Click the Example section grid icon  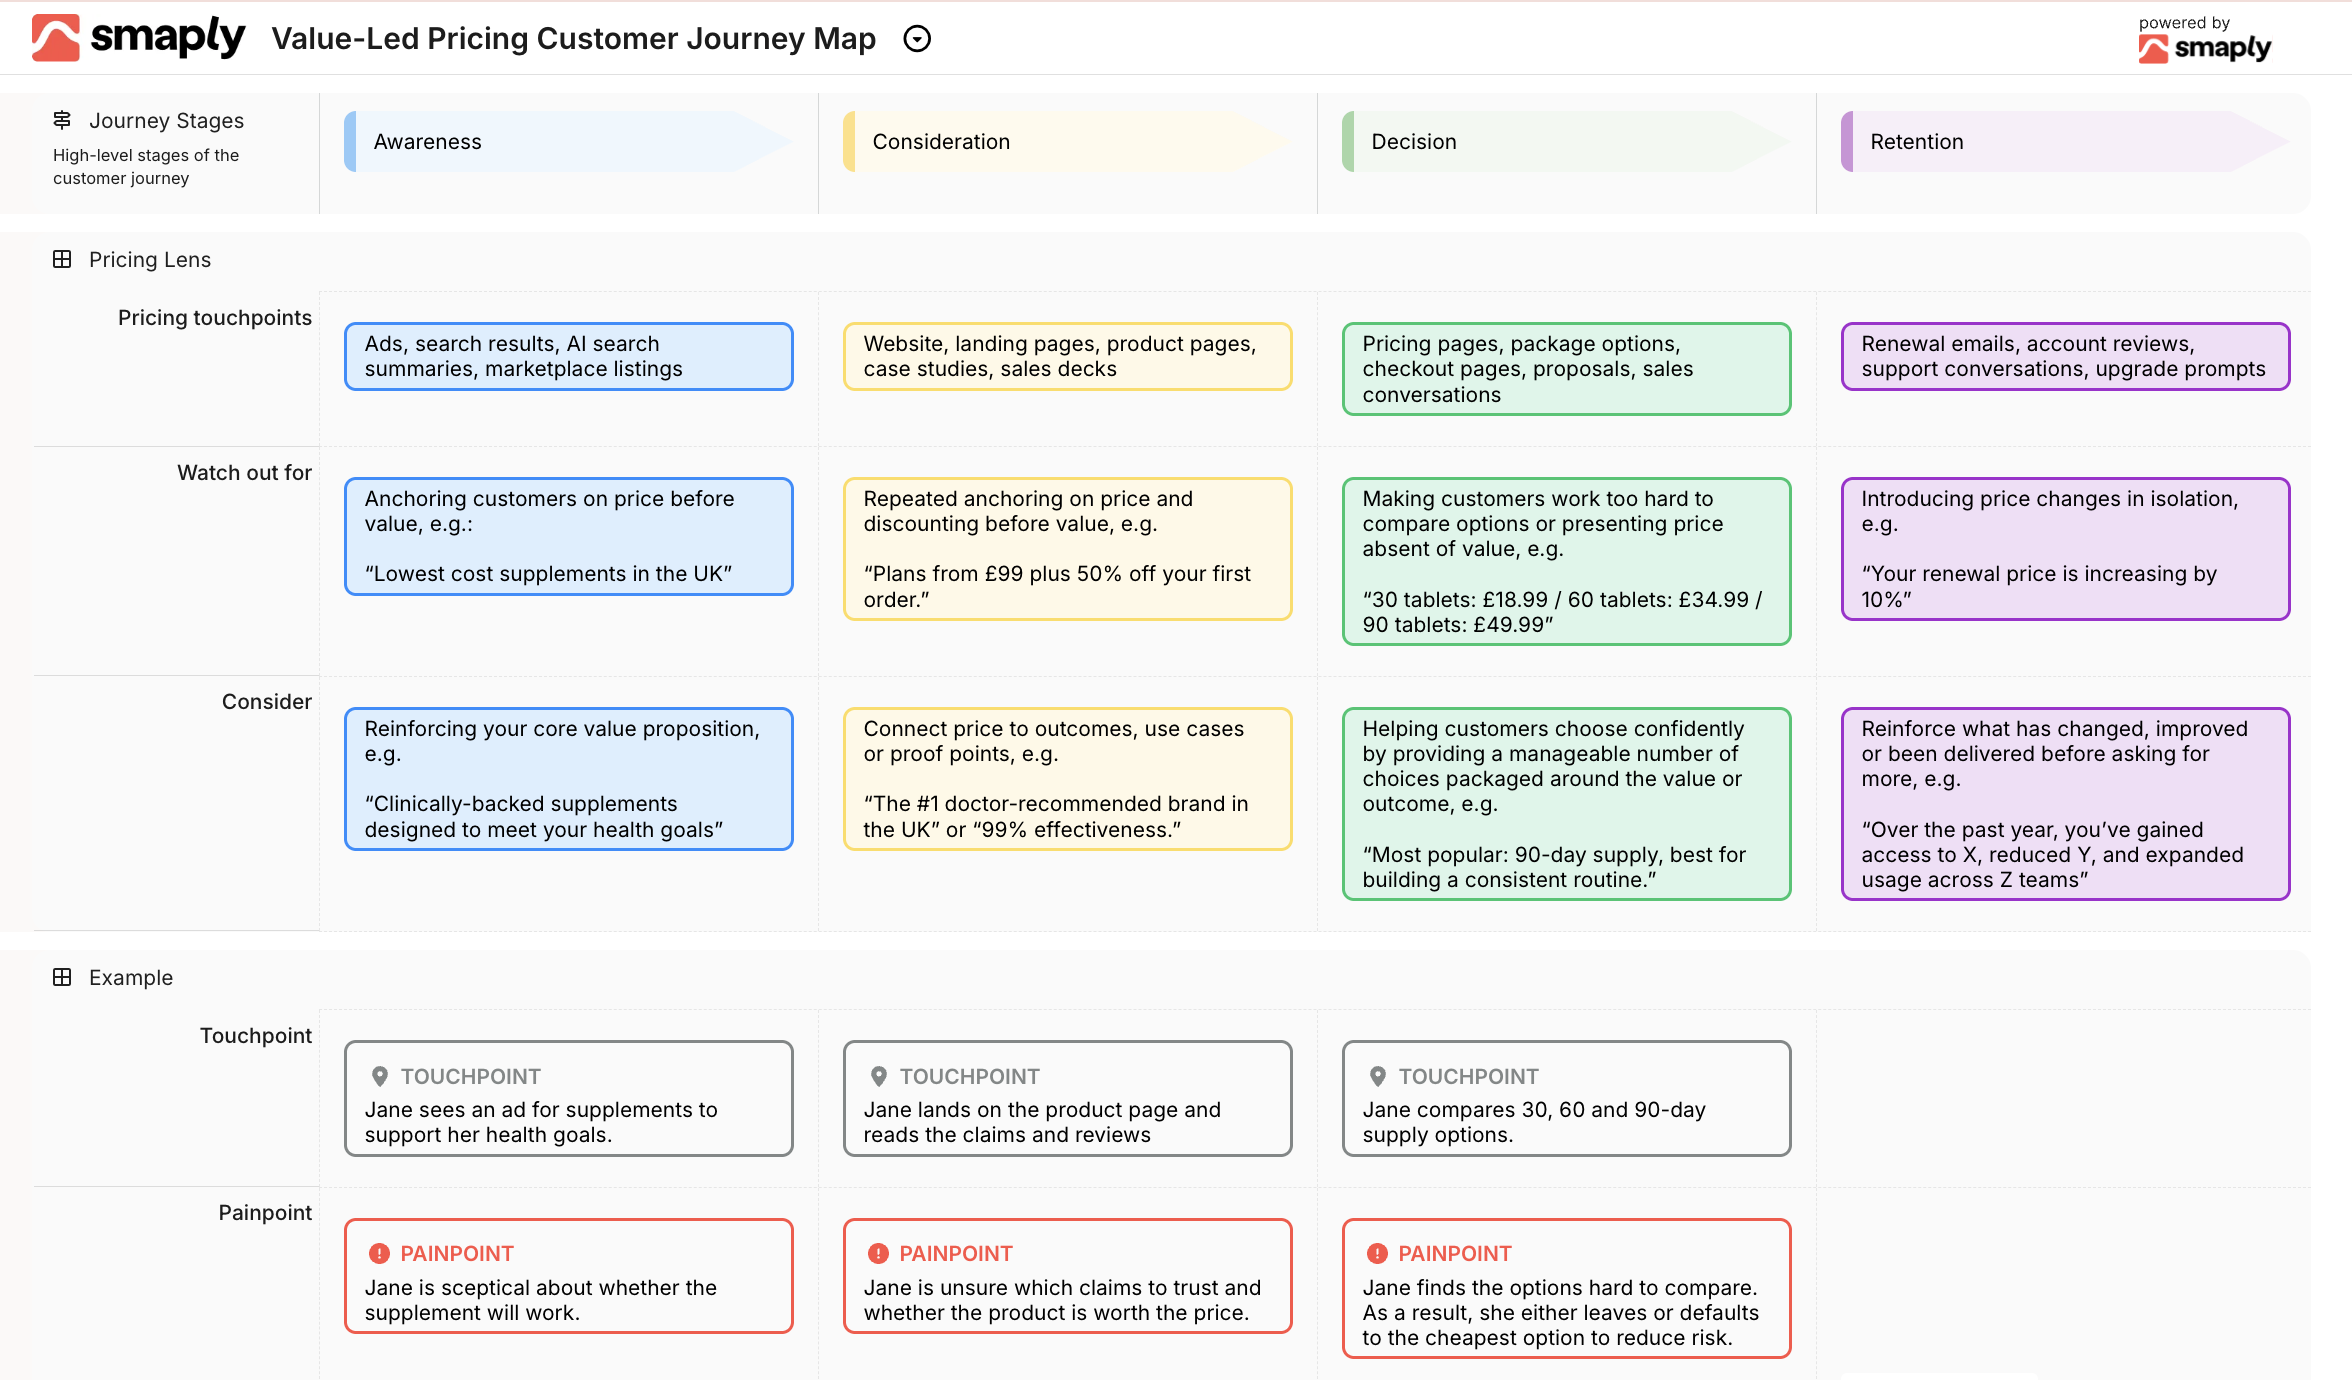pyautogui.click(x=62, y=977)
